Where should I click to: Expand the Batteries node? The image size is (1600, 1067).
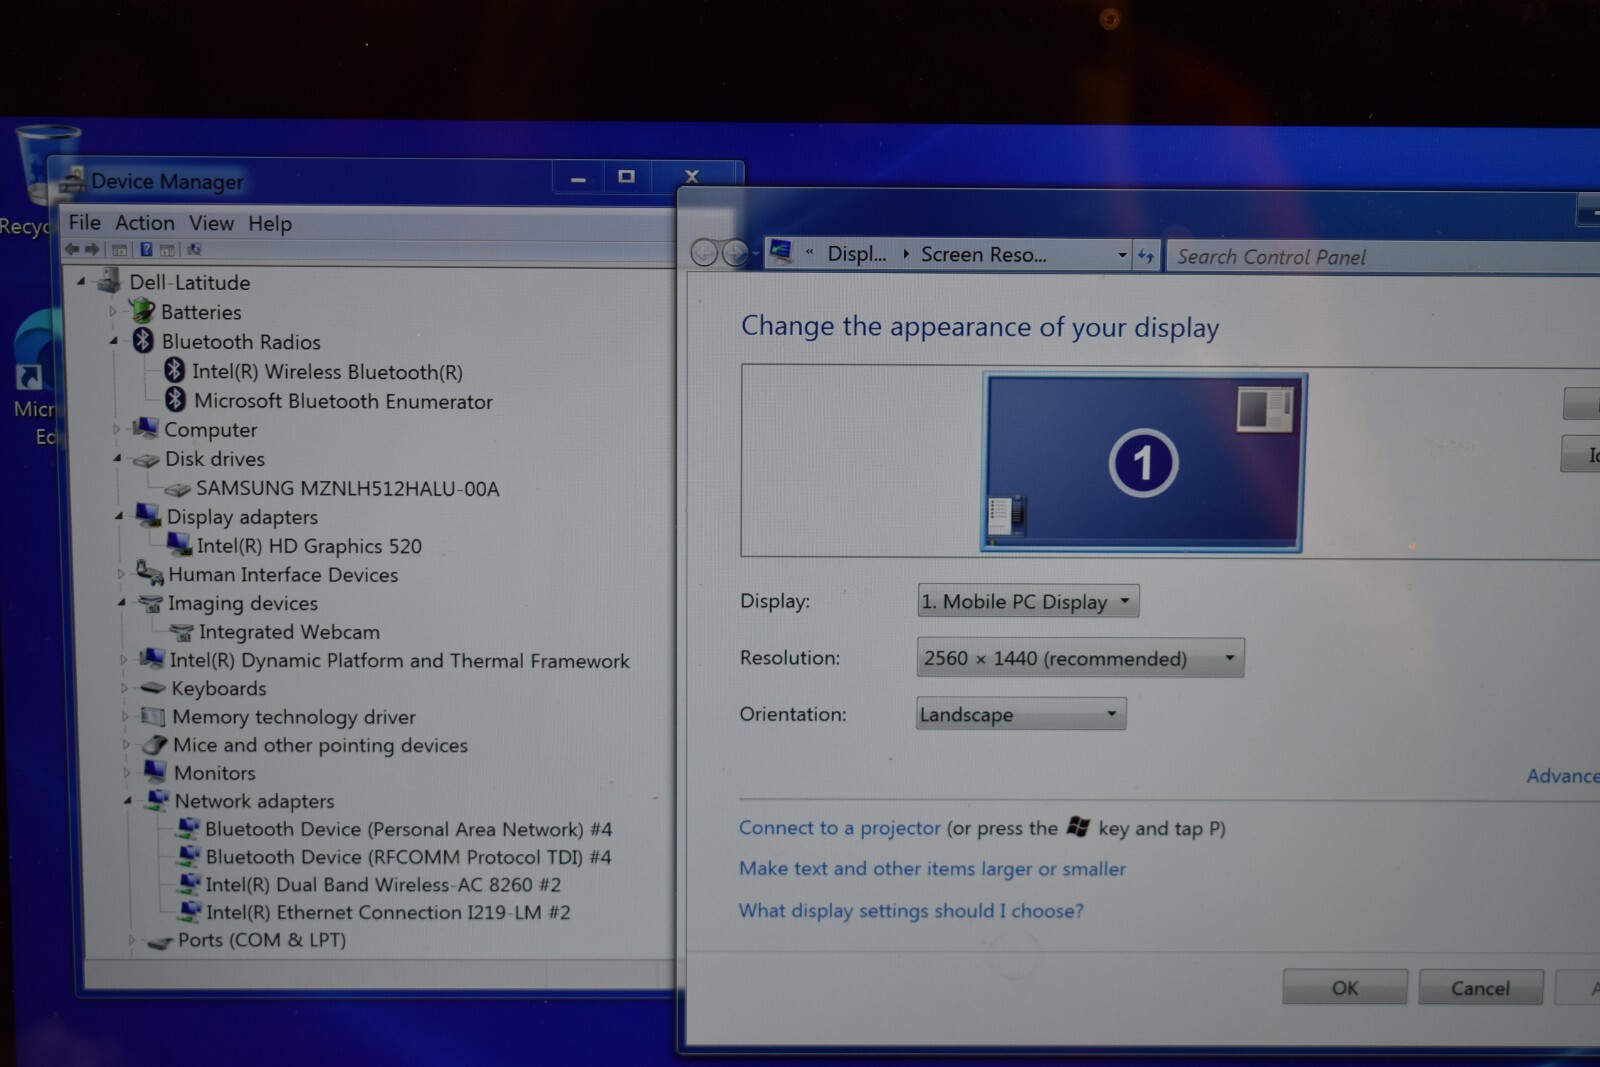click(113, 311)
